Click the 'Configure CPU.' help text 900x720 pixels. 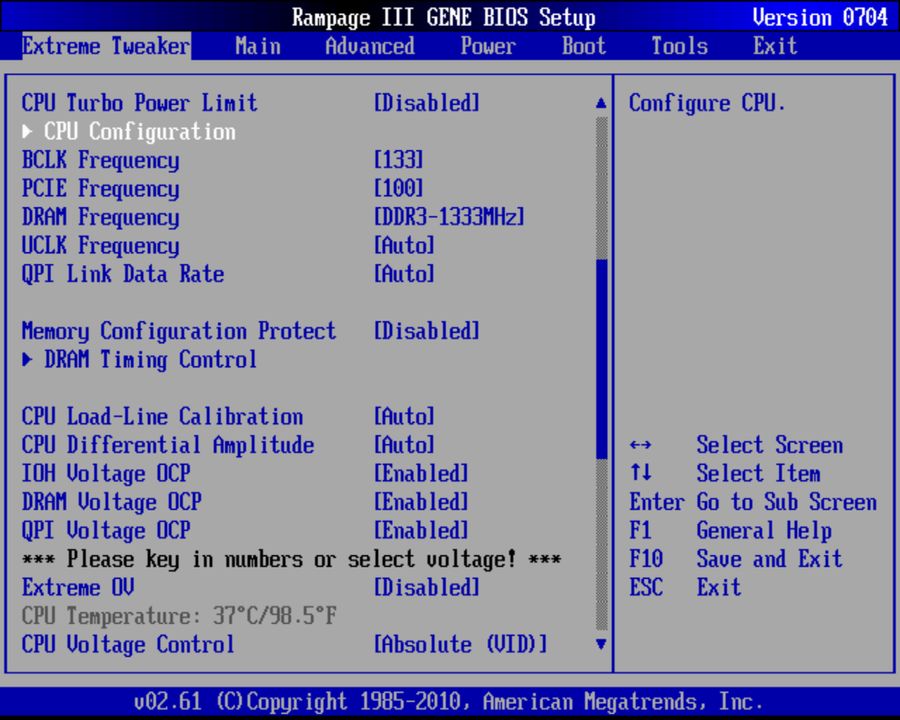(707, 103)
